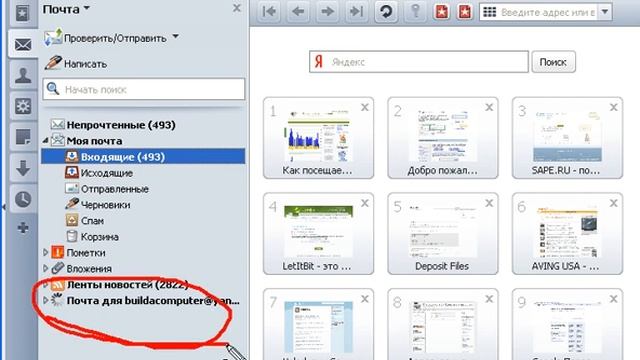
Task: Click the key password manager icon
Action: (416, 11)
